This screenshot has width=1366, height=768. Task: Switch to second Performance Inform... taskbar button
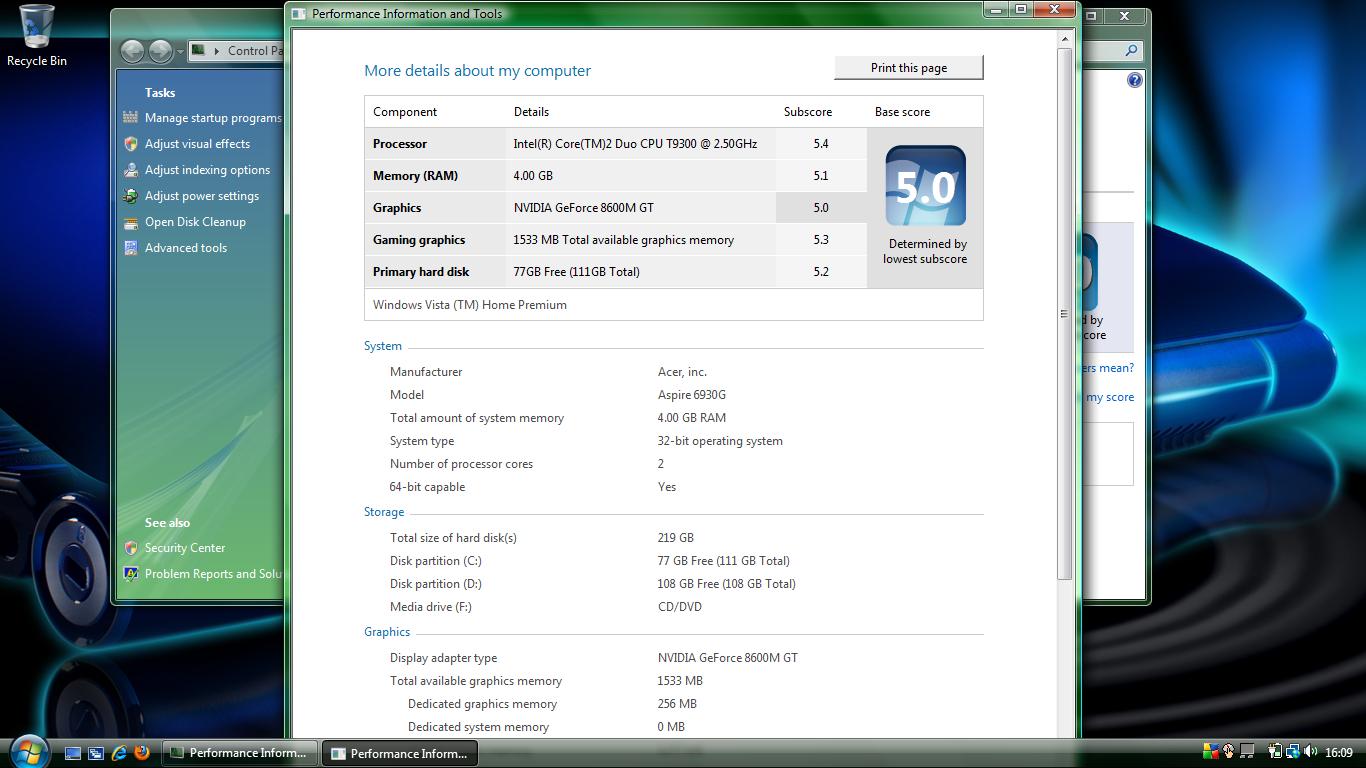coord(401,753)
